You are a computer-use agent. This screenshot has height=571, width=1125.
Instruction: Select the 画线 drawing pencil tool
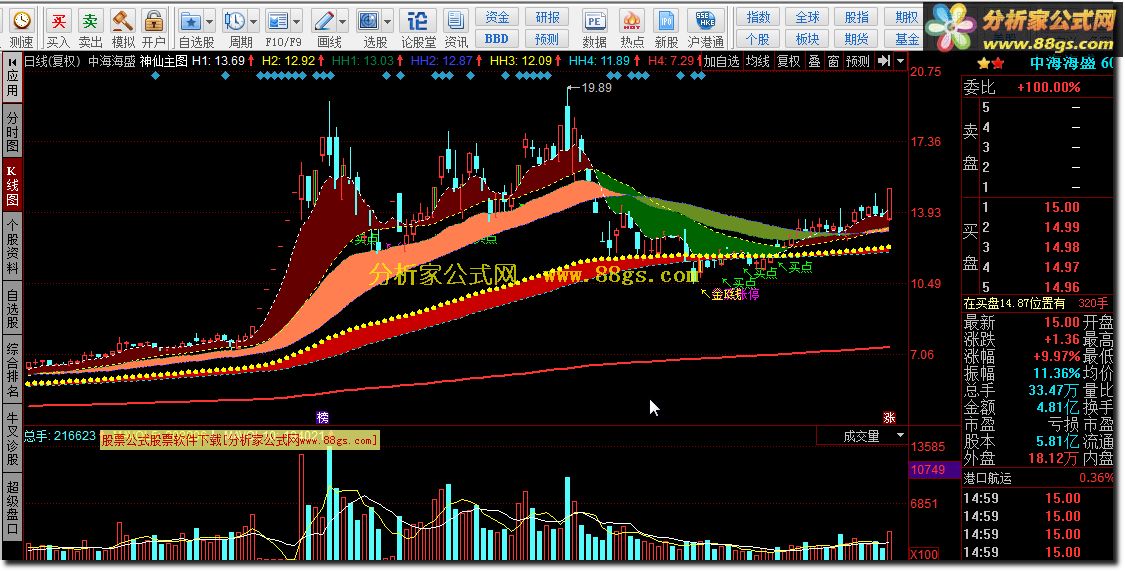(324, 20)
